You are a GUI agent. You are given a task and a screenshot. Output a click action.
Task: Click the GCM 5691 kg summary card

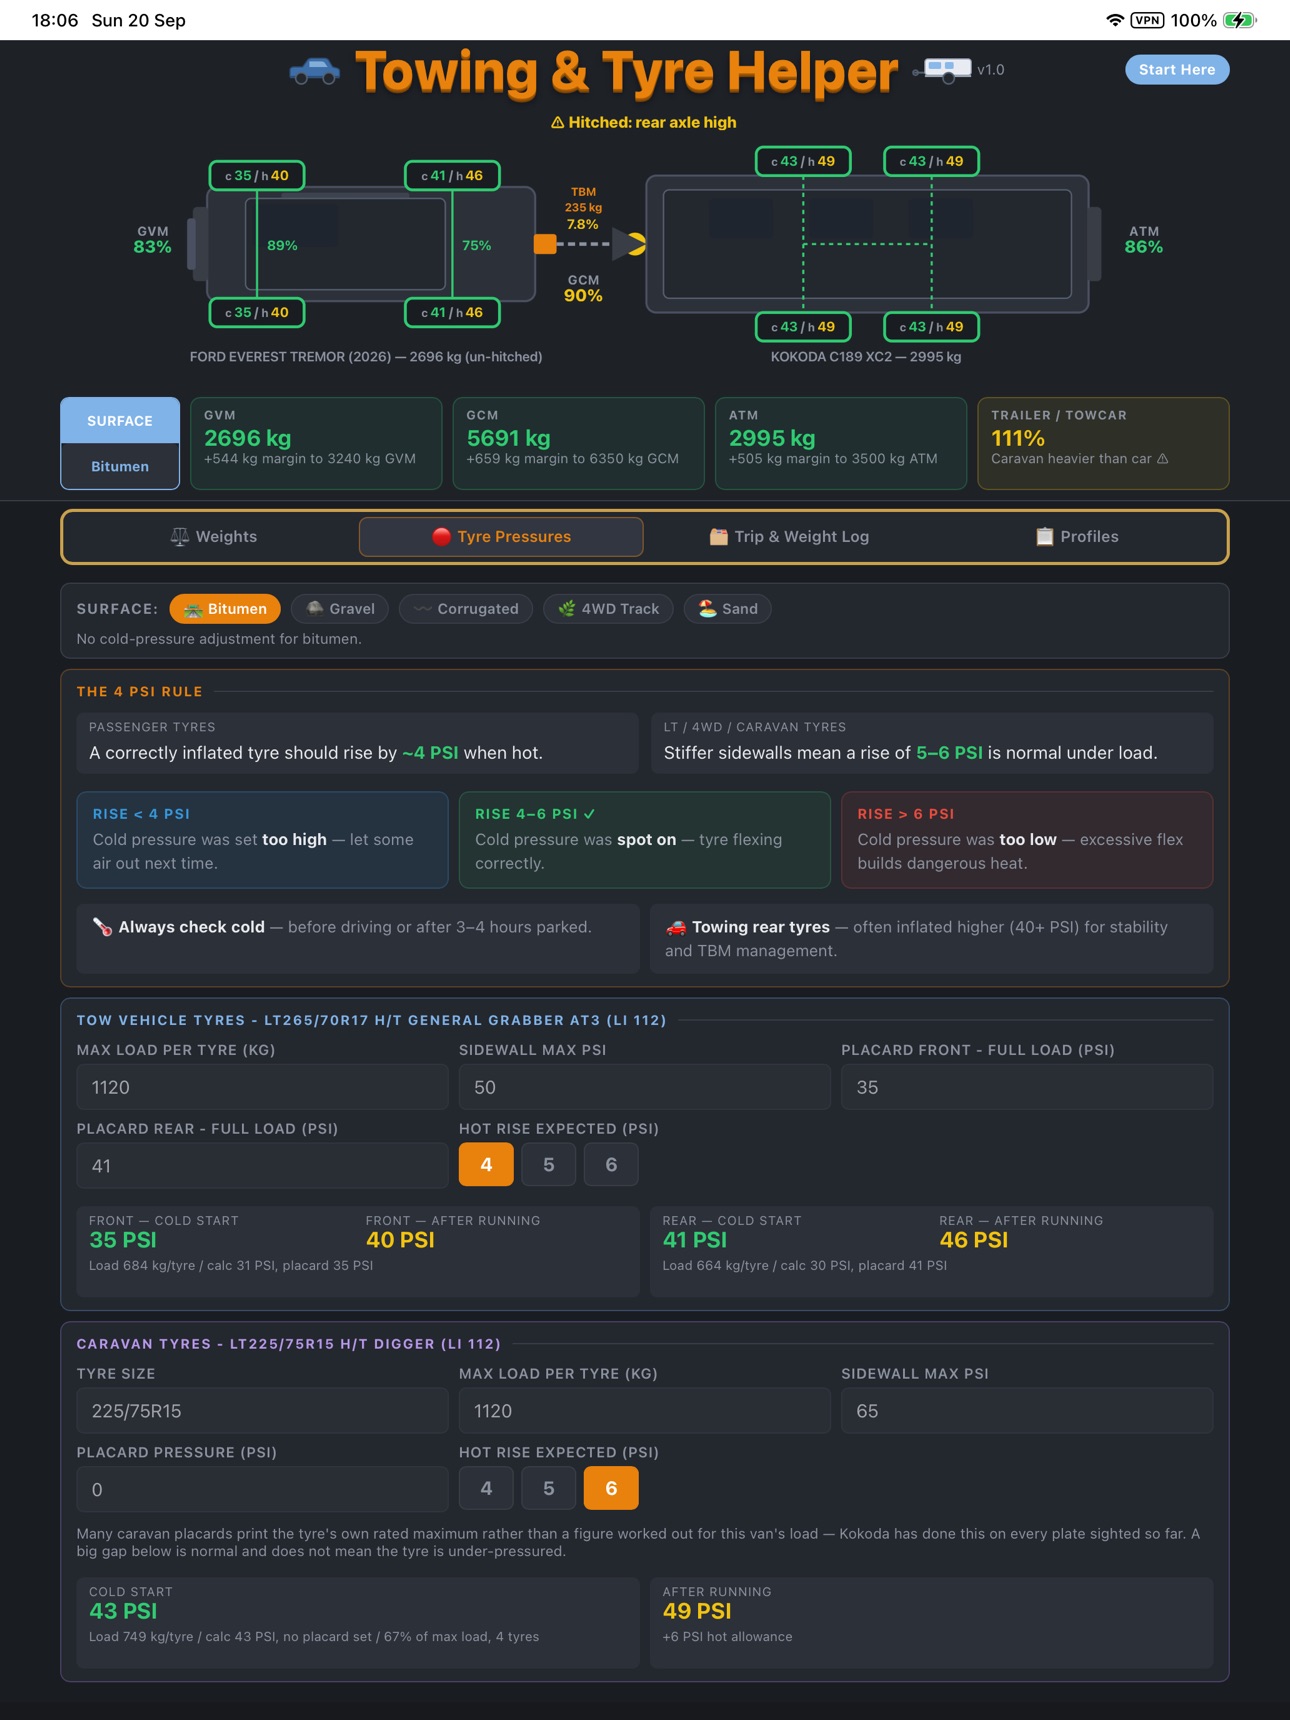(579, 444)
